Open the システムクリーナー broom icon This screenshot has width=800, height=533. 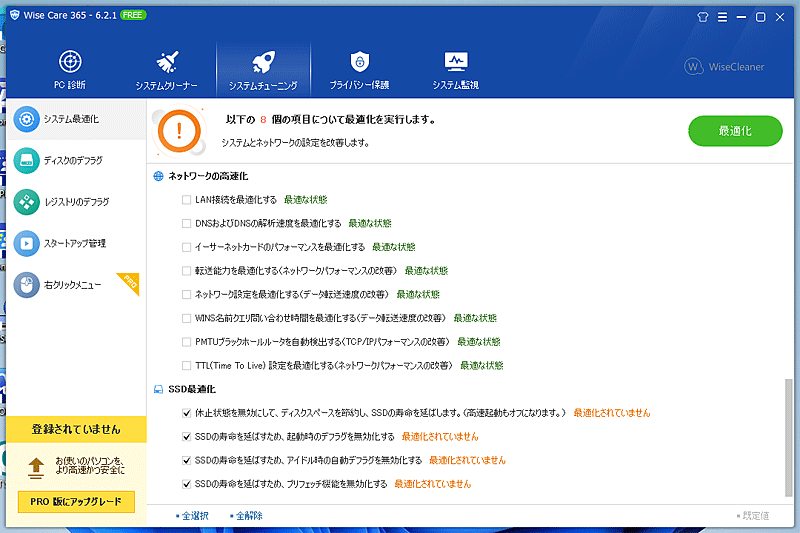[167, 62]
